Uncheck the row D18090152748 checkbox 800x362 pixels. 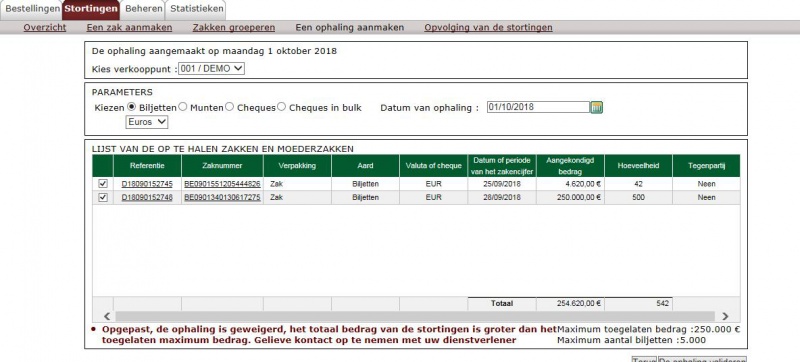pyautogui.click(x=103, y=197)
